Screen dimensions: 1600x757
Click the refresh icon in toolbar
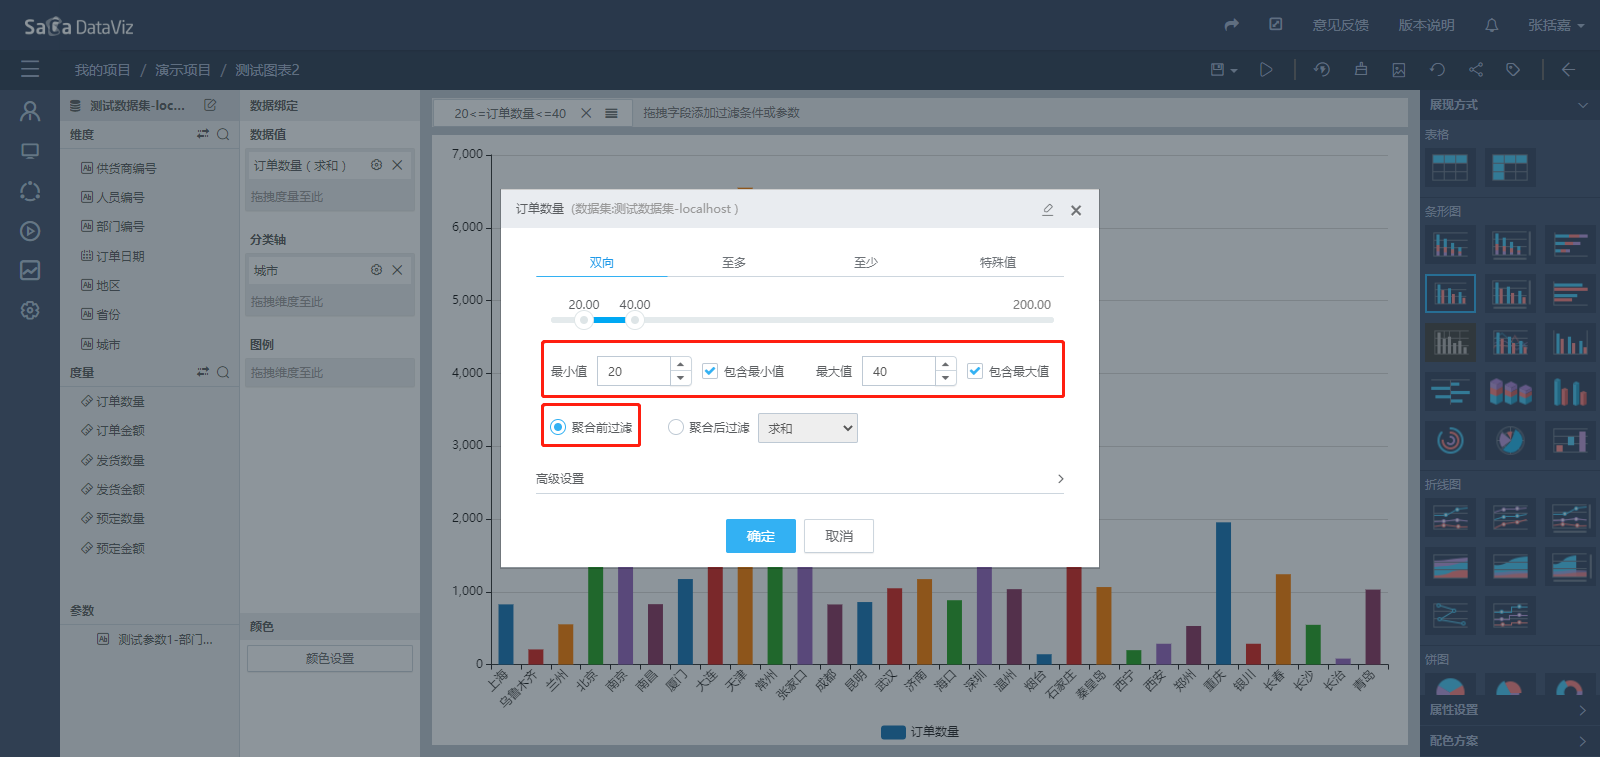coord(1437,69)
